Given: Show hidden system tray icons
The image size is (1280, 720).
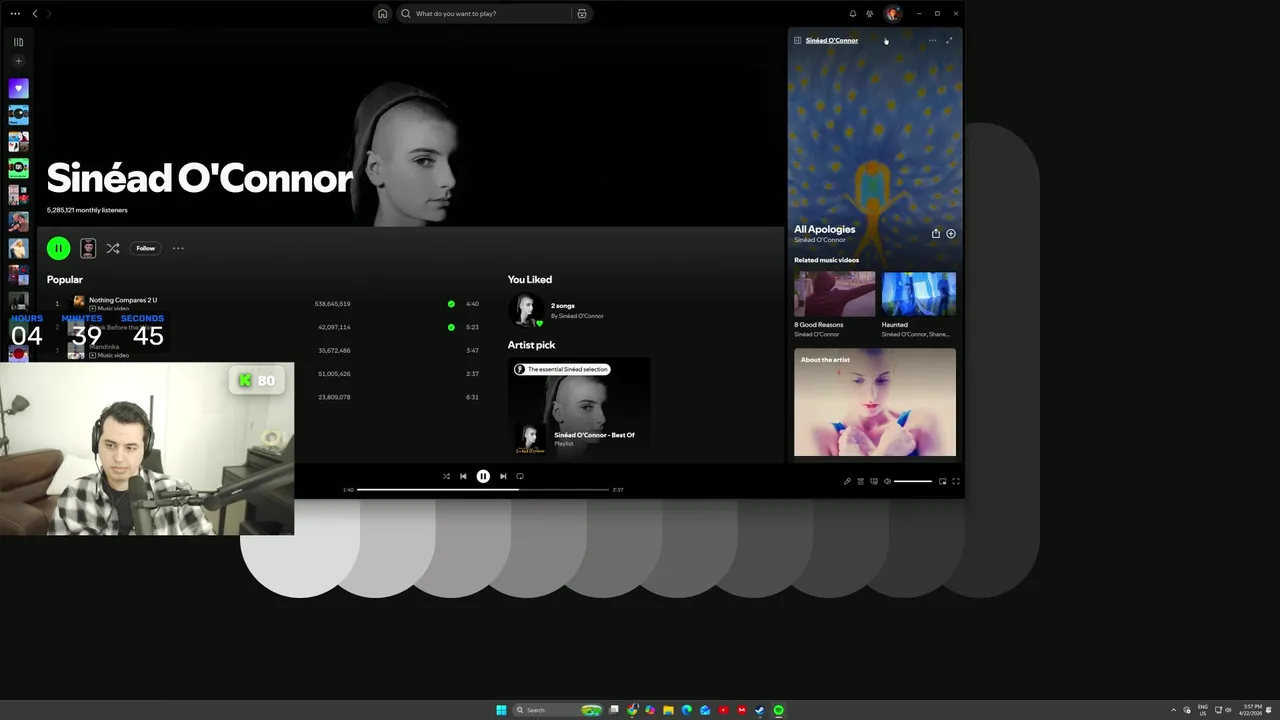Looking at the screenshot, I should [x=1174, y=710].
